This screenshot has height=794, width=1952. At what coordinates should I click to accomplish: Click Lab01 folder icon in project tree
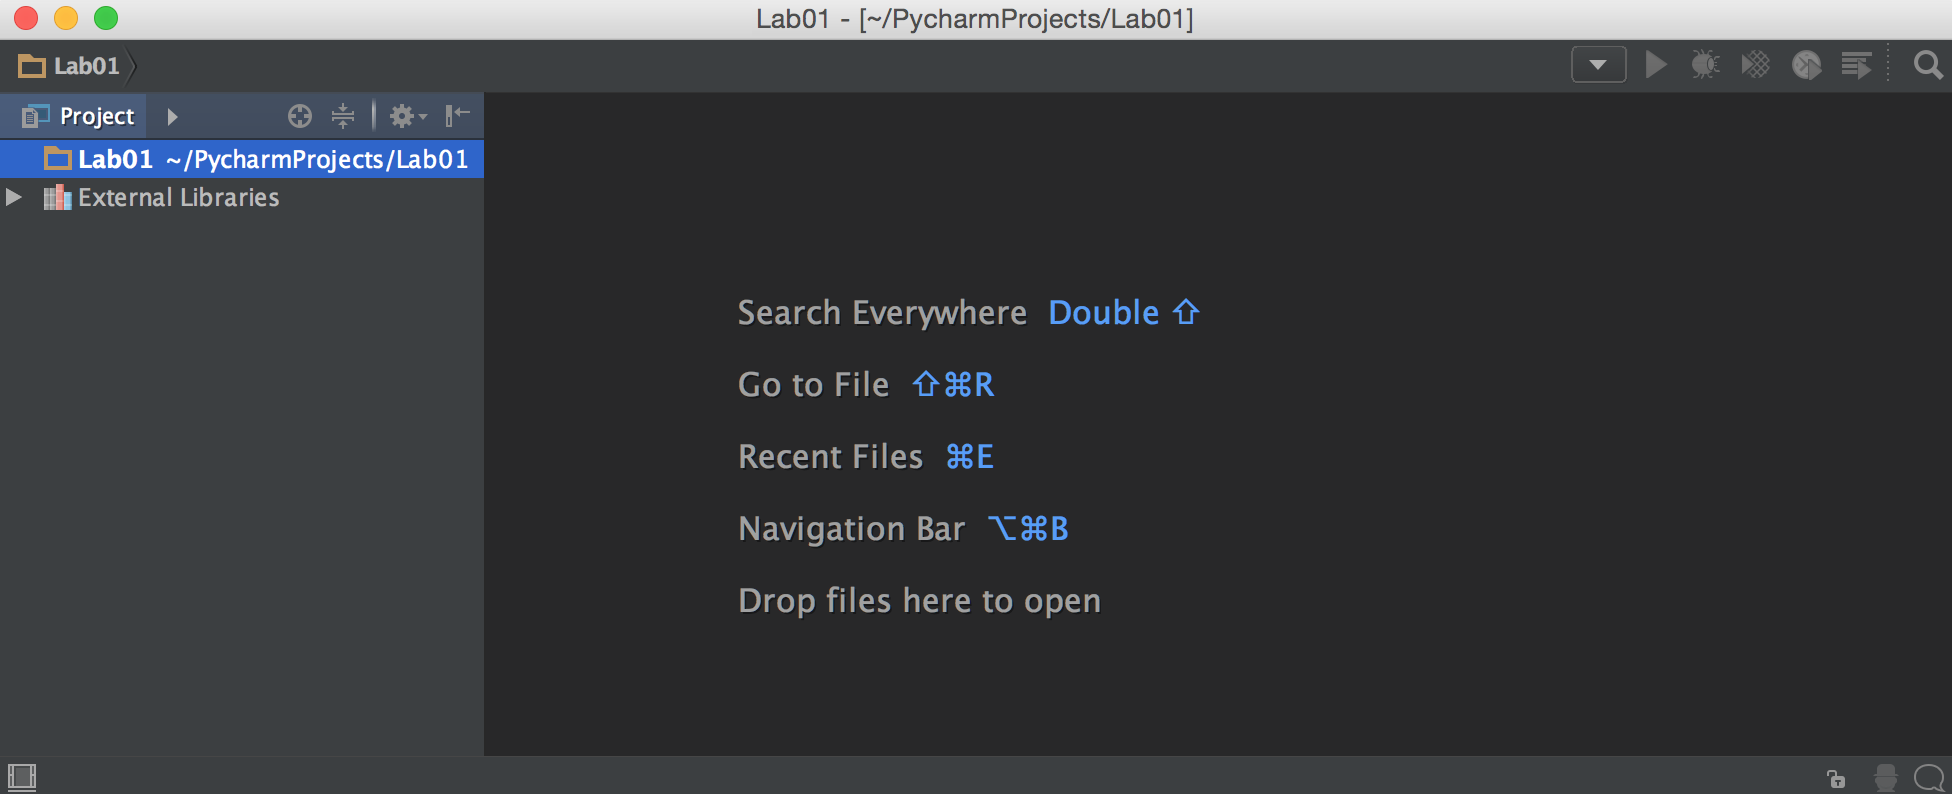pos(58,158)
